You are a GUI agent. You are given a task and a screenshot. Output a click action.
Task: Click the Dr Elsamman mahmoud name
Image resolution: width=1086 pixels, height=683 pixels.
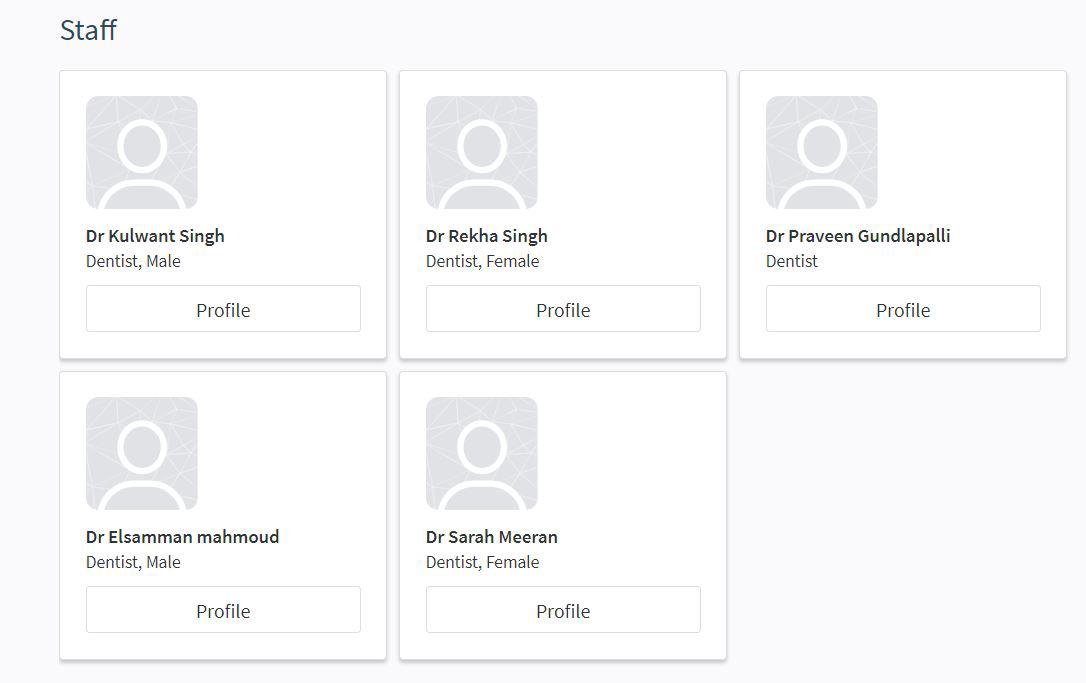[183, 537]
